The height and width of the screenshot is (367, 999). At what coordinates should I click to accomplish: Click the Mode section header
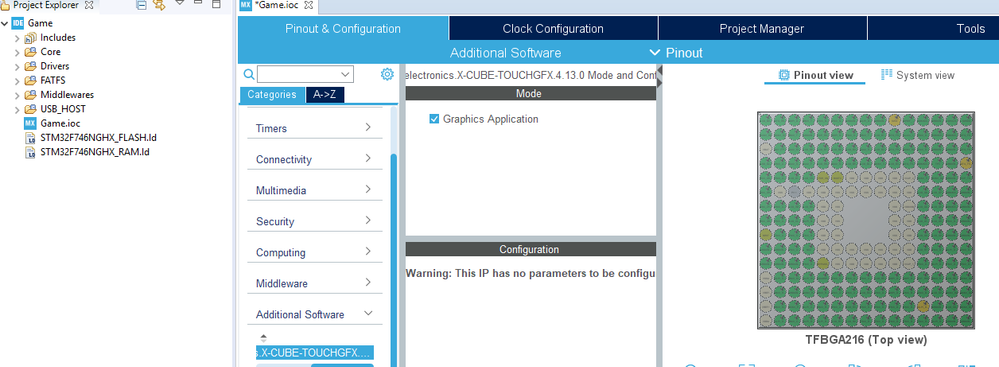pos(531,93)
